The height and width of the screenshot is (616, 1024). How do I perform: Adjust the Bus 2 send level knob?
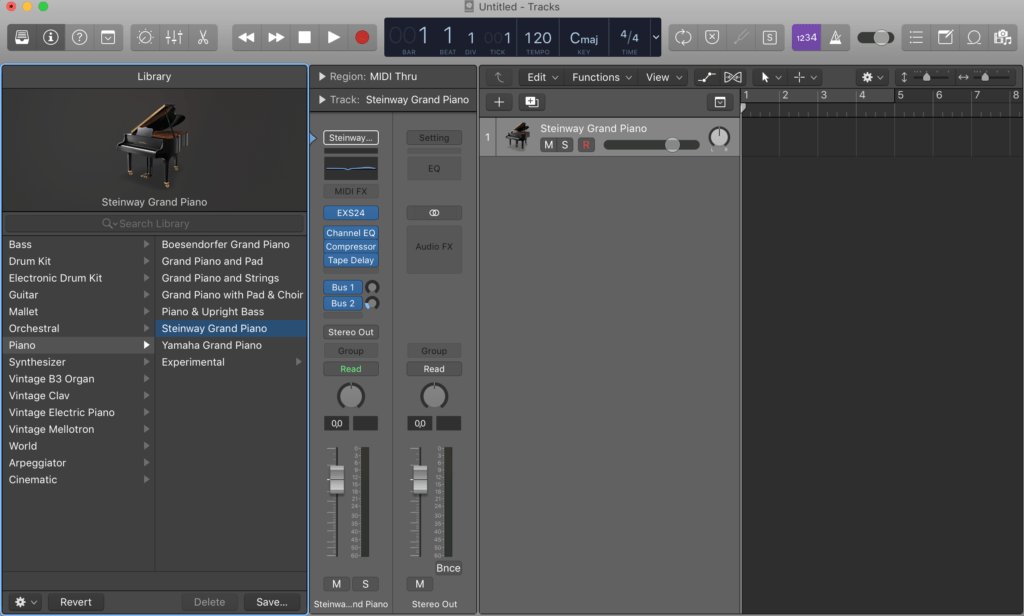[x=372, y=303]
